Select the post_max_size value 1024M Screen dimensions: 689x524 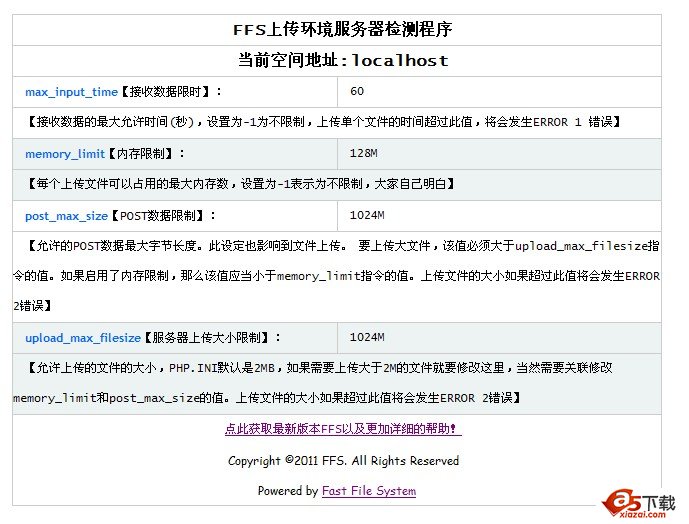(x=367, y=215)
